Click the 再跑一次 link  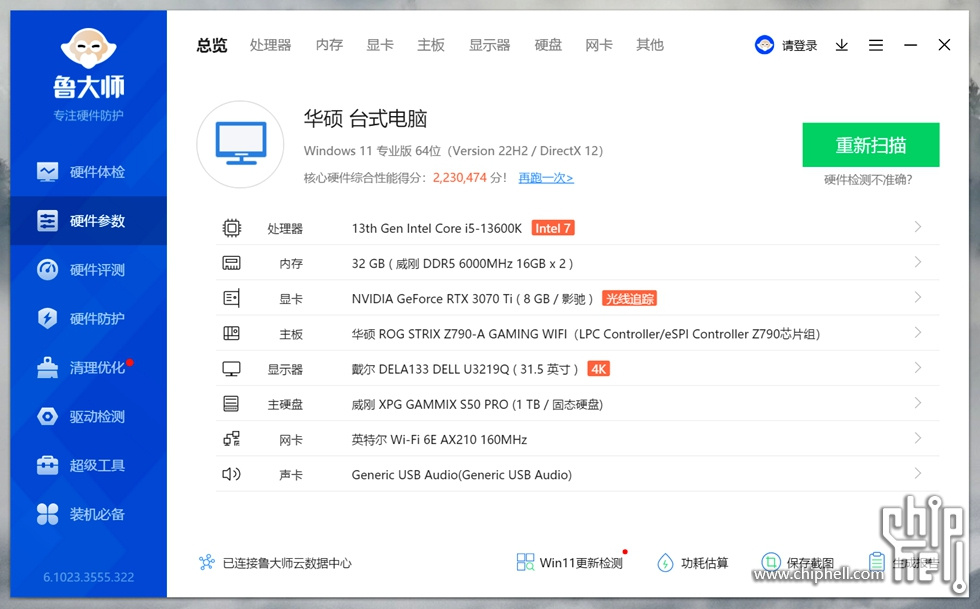[546, 178]
